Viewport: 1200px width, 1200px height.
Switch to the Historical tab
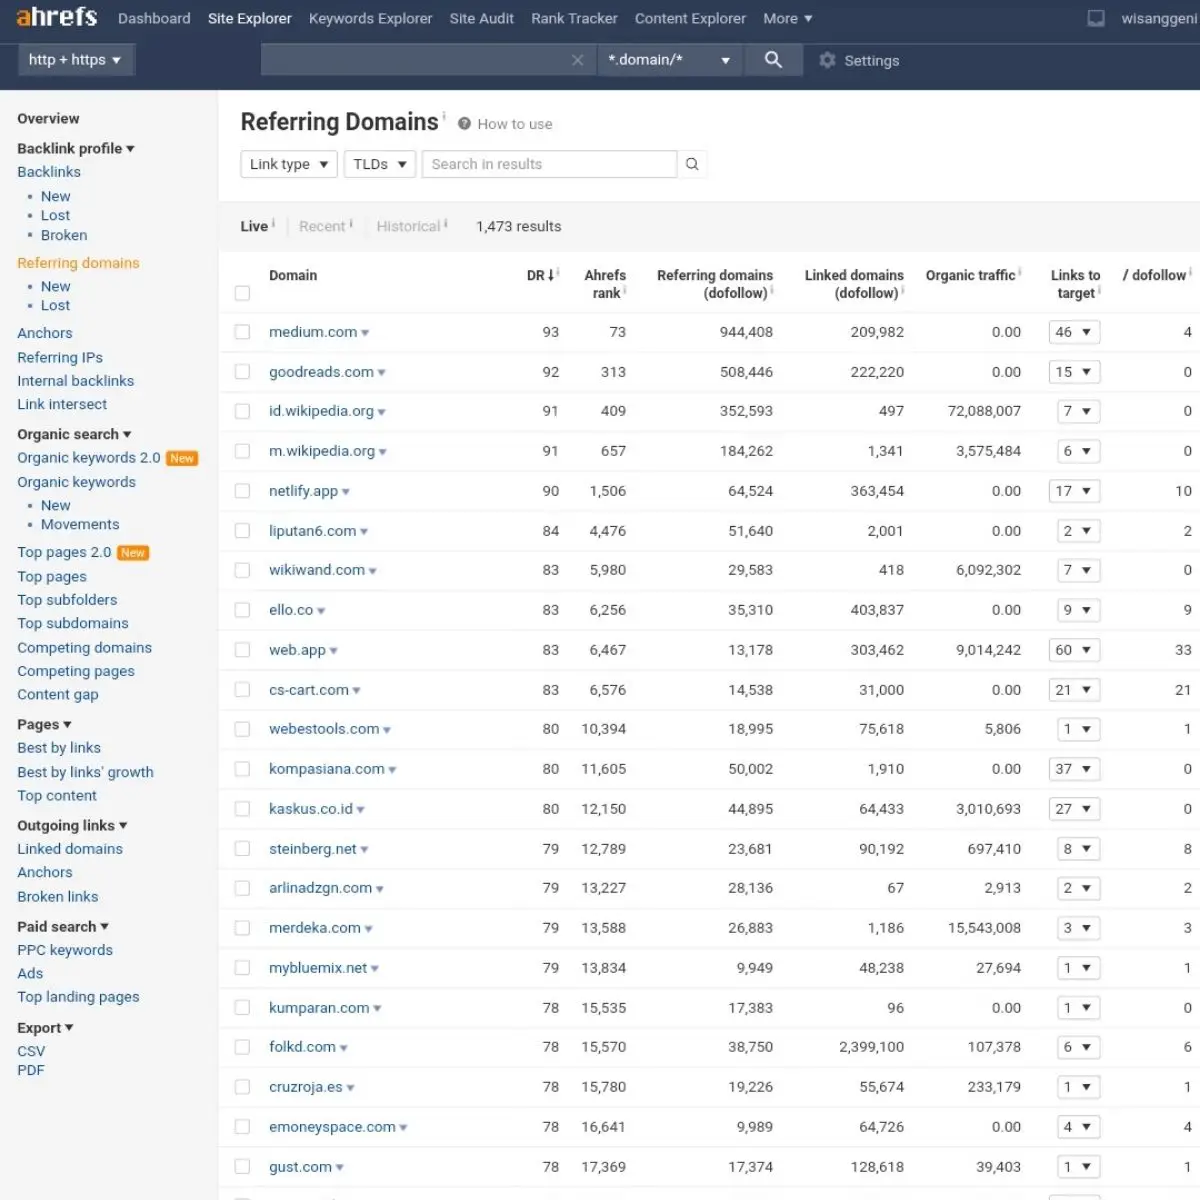coord(408,226)
